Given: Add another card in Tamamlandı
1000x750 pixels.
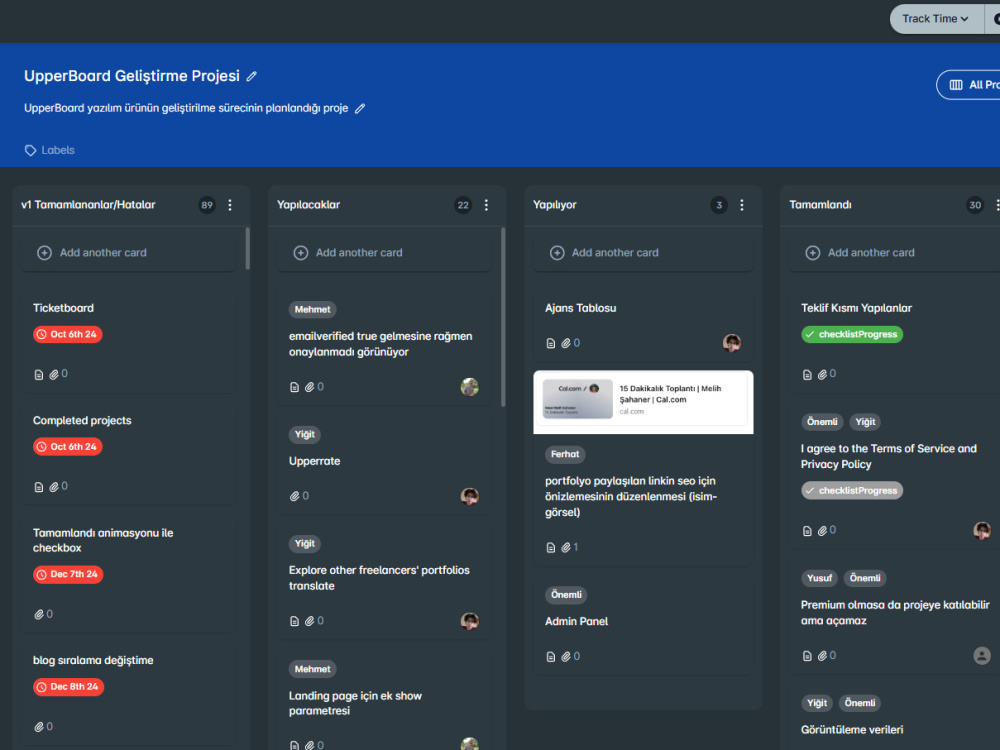Looking at the screenshot, I should (x=895, y=253).
